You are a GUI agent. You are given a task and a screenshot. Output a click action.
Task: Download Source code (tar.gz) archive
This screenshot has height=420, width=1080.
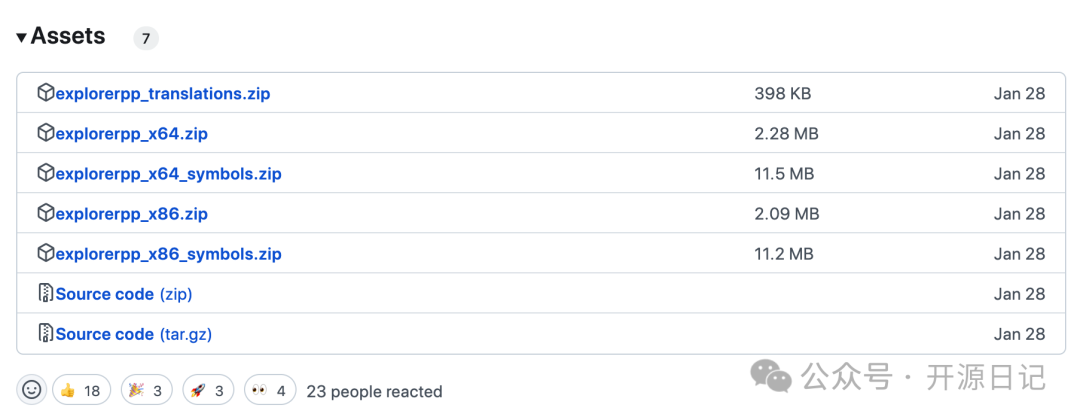[x=134, y=334]
